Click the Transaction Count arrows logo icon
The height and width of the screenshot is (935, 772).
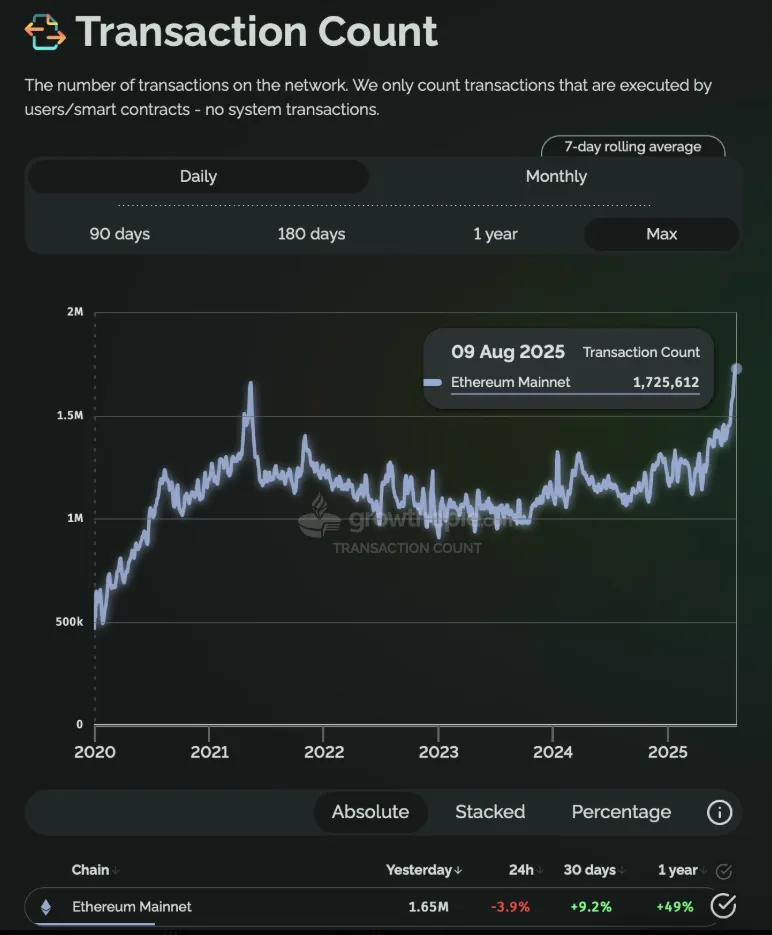(x=45, y=32)
